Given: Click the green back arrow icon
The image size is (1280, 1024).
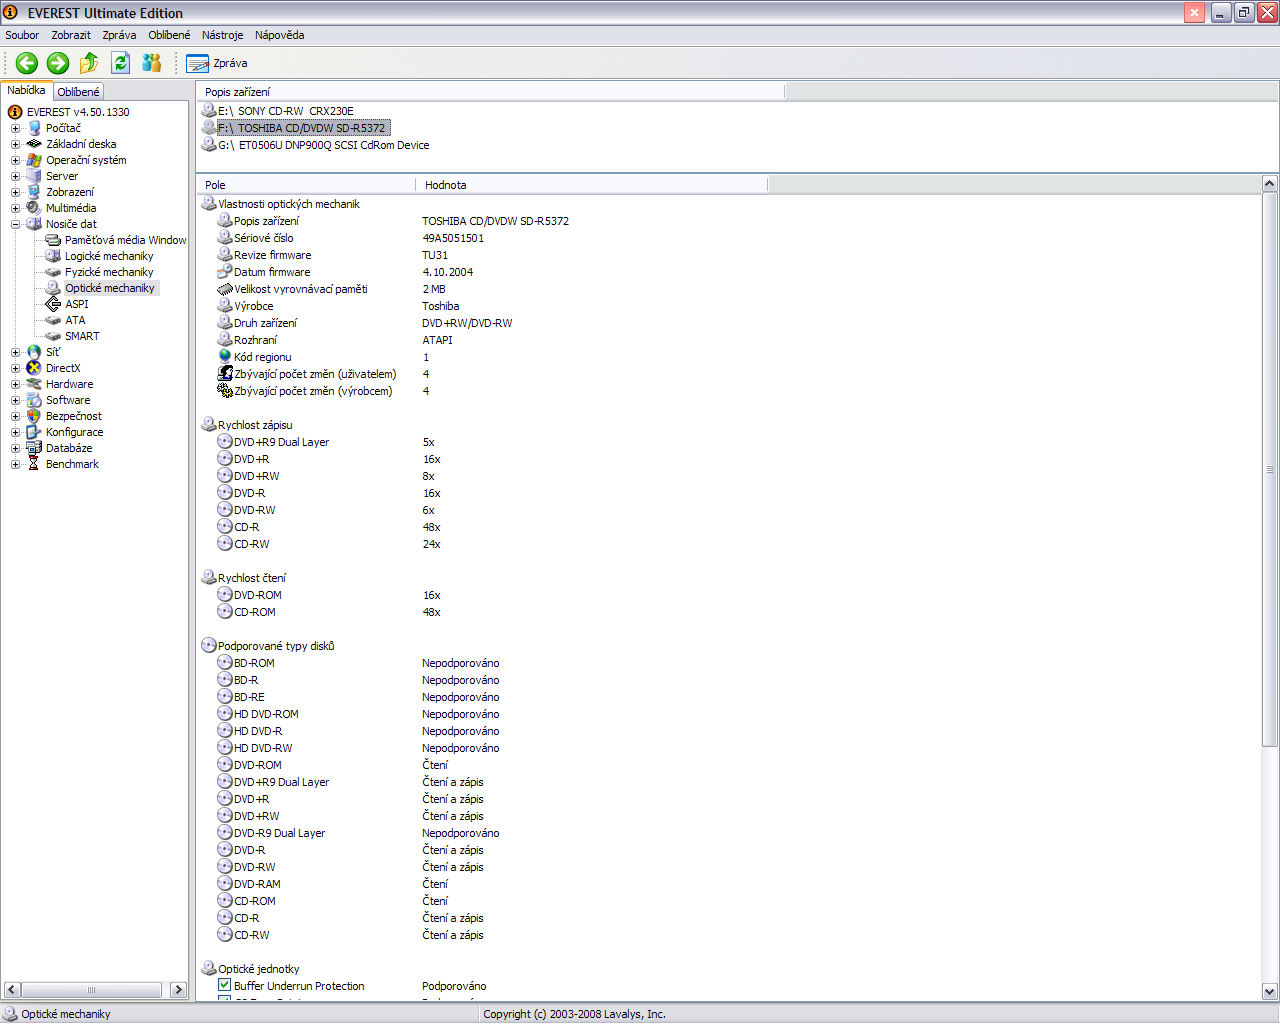Looking at the screenshot, I should (x=27, y=63).
